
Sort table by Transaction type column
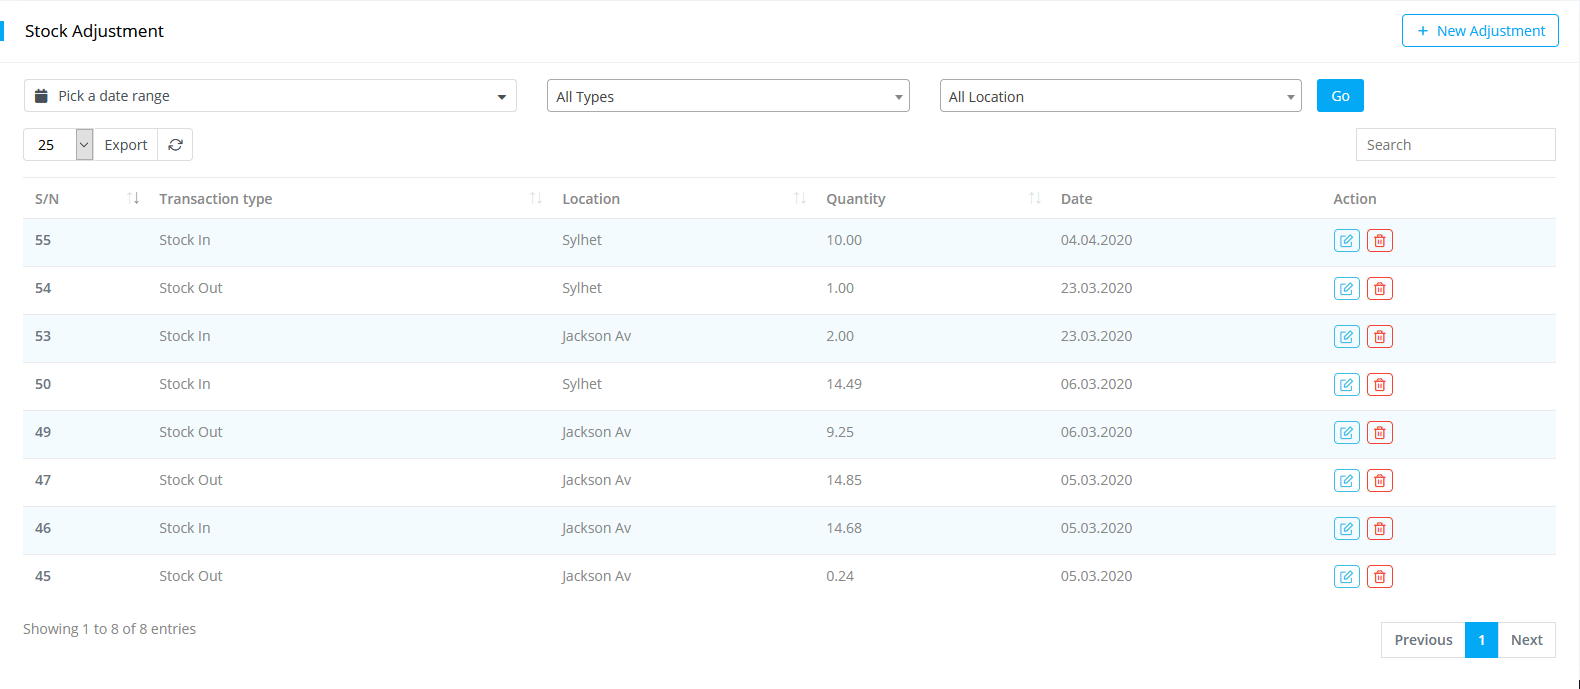216,199
